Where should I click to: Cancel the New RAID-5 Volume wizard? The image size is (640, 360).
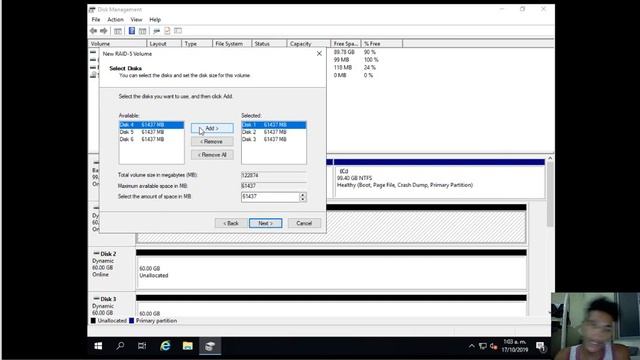point(304,223)
